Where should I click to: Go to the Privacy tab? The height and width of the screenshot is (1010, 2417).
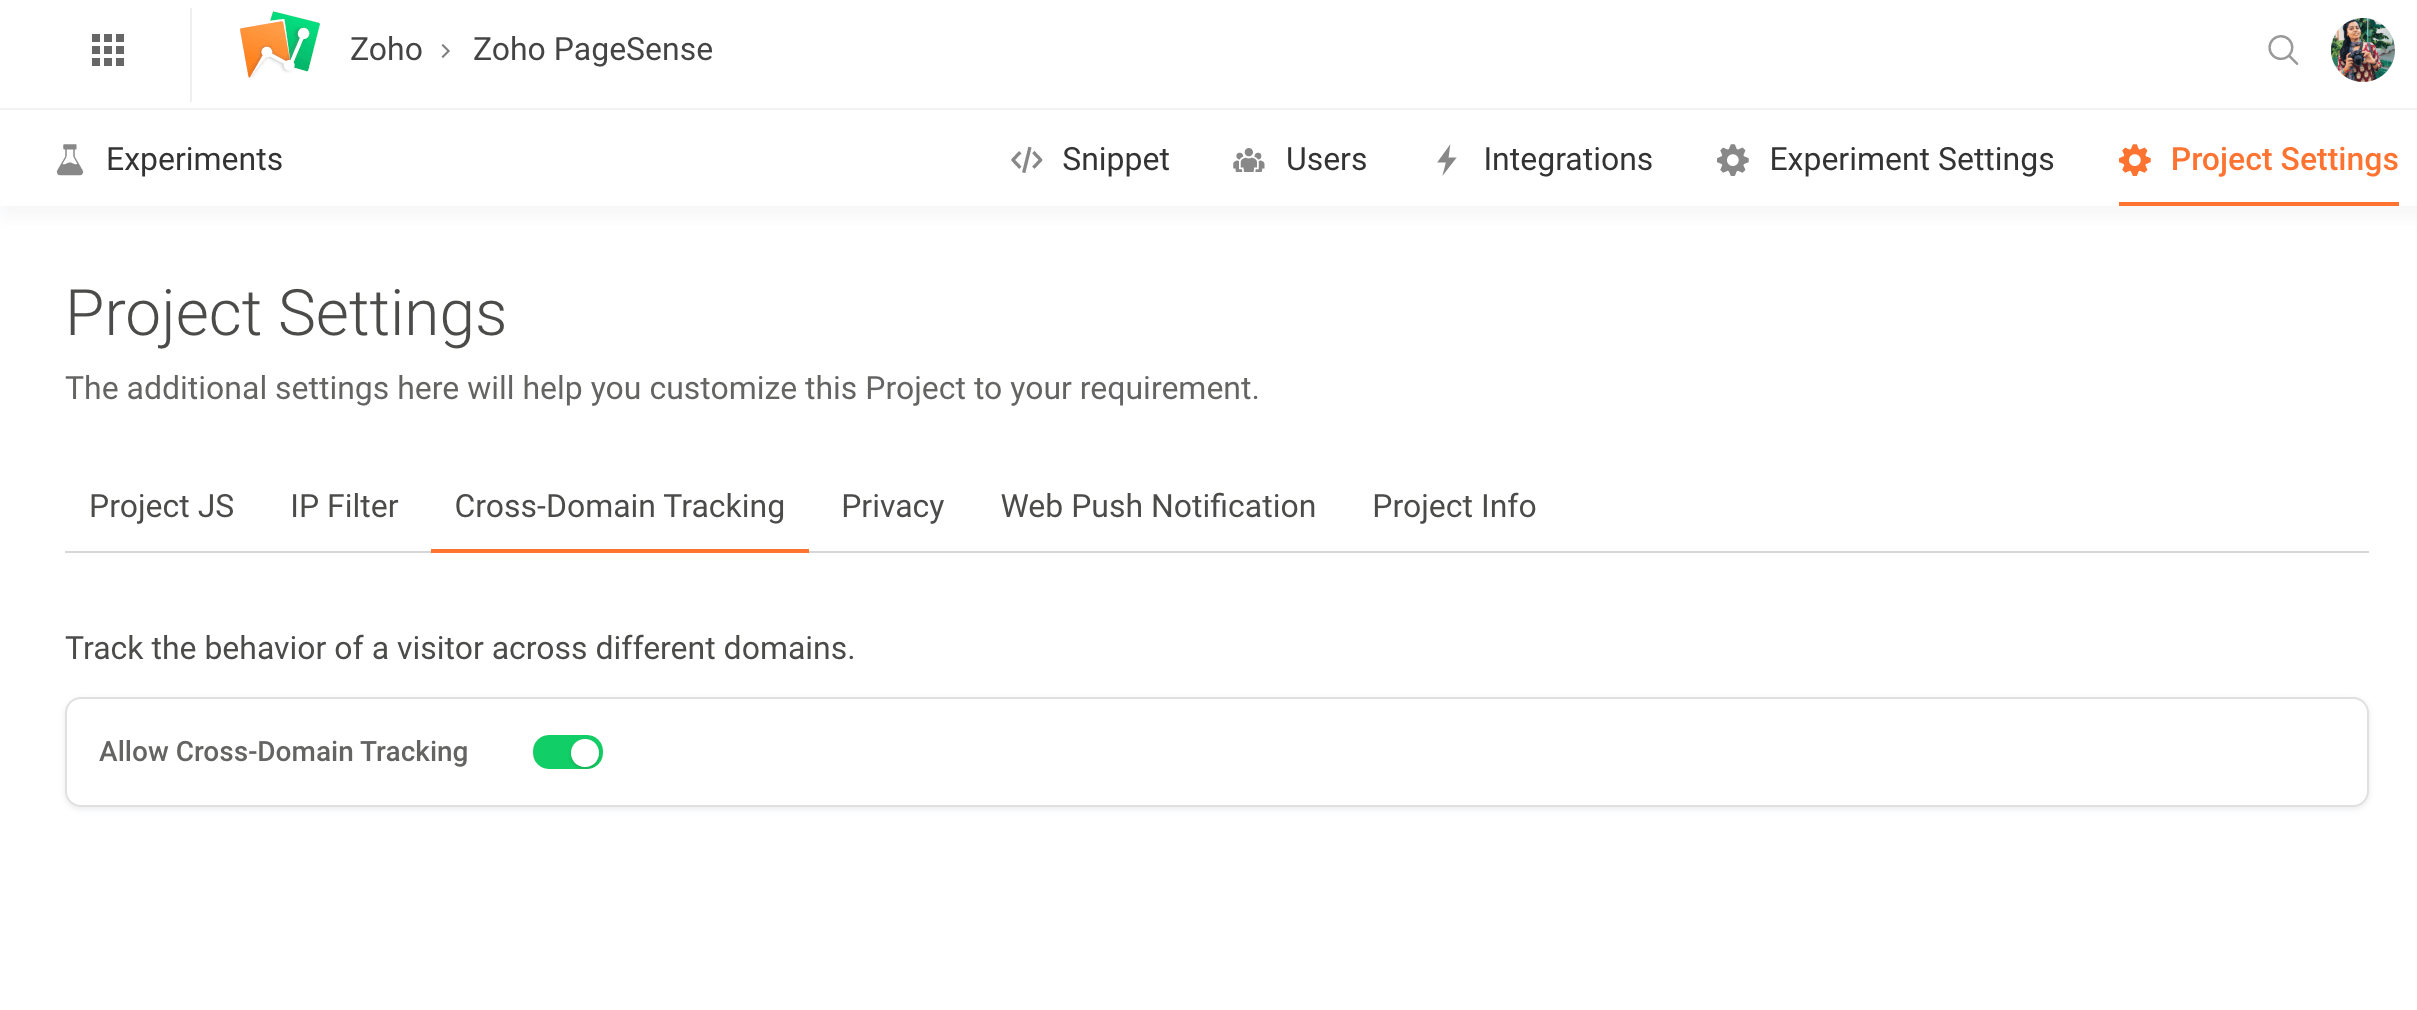[x=892, y=506]
